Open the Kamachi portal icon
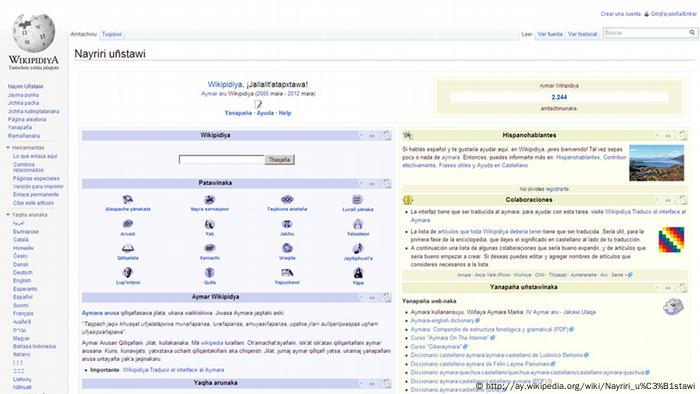The width and height of the screenshot is (700, 394). click(209, 249)
